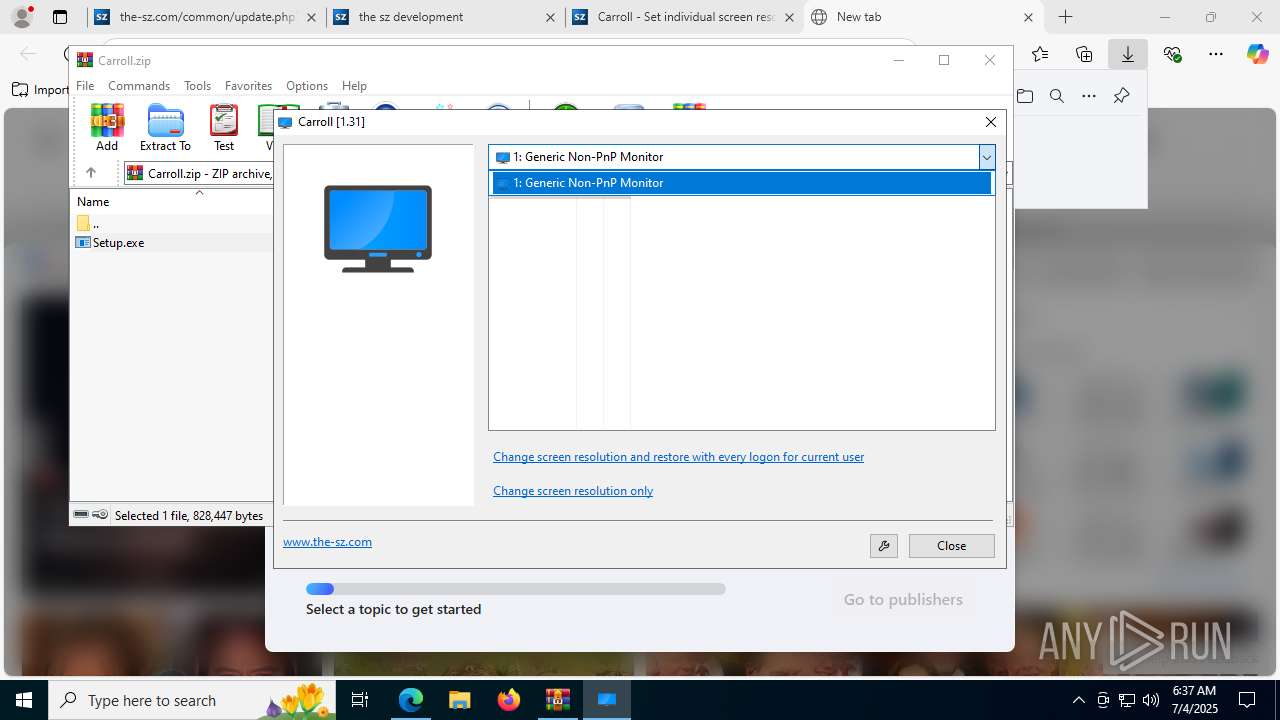Open Task View on the taskbar
This screenshot has height=720, width=1280.
[x=360, y=700]
